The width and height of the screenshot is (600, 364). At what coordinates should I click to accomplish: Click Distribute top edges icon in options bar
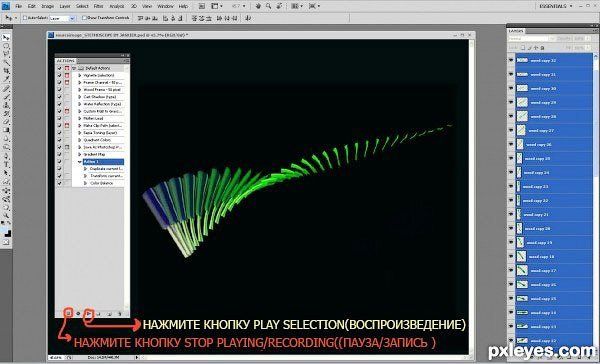[x=194, y=18]
